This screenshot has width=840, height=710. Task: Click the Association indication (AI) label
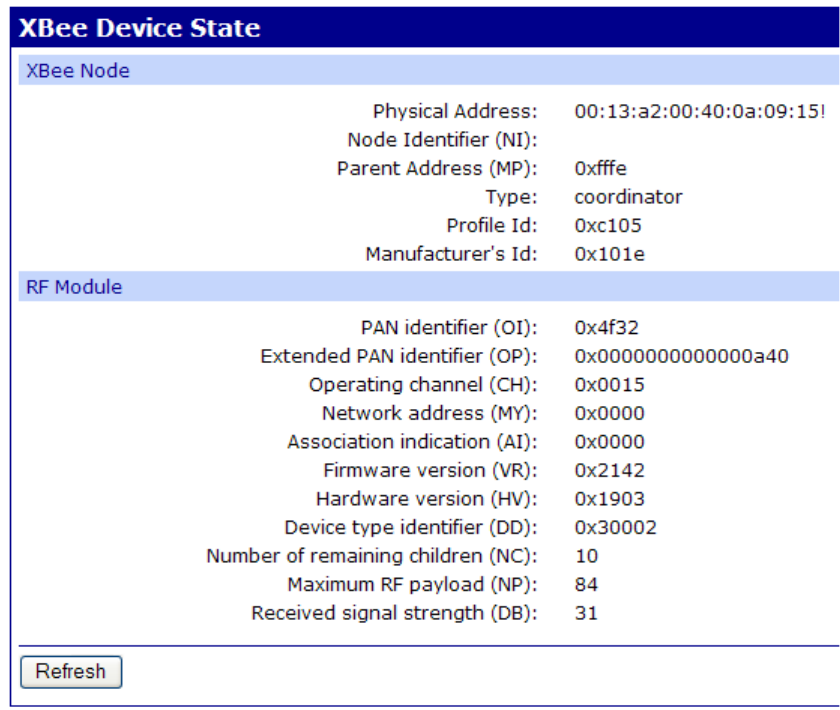coord(412,442)
